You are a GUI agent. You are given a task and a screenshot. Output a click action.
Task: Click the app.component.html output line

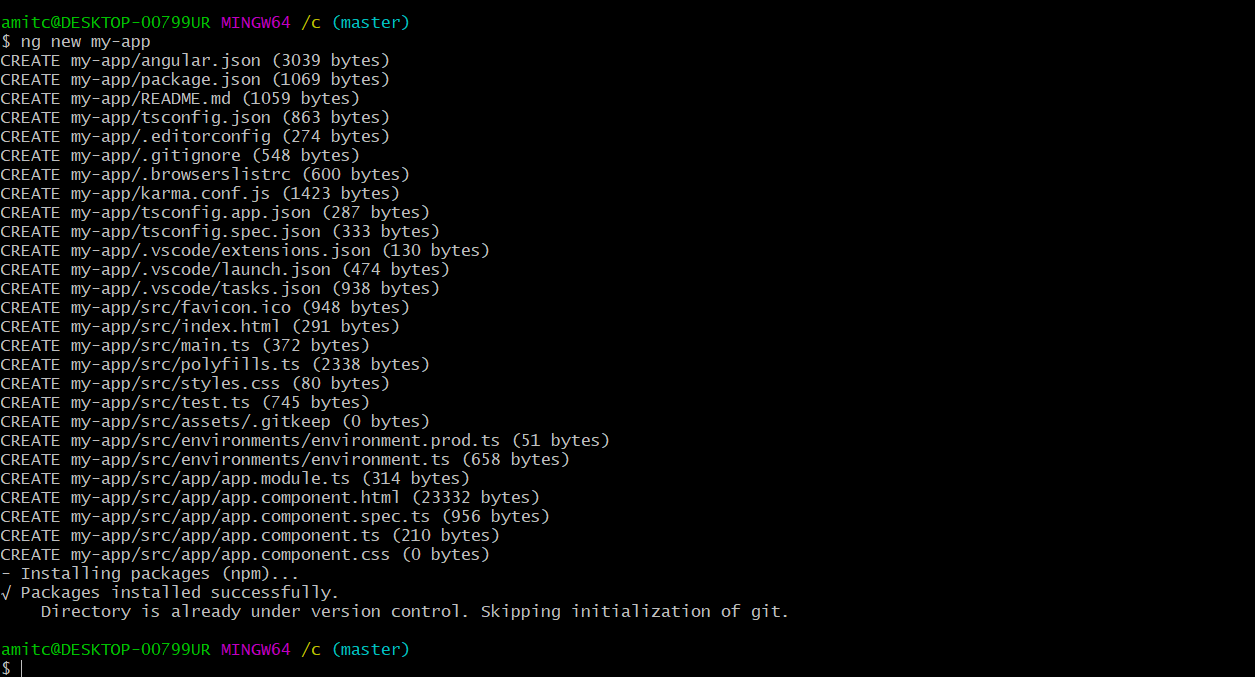(270, 497)
